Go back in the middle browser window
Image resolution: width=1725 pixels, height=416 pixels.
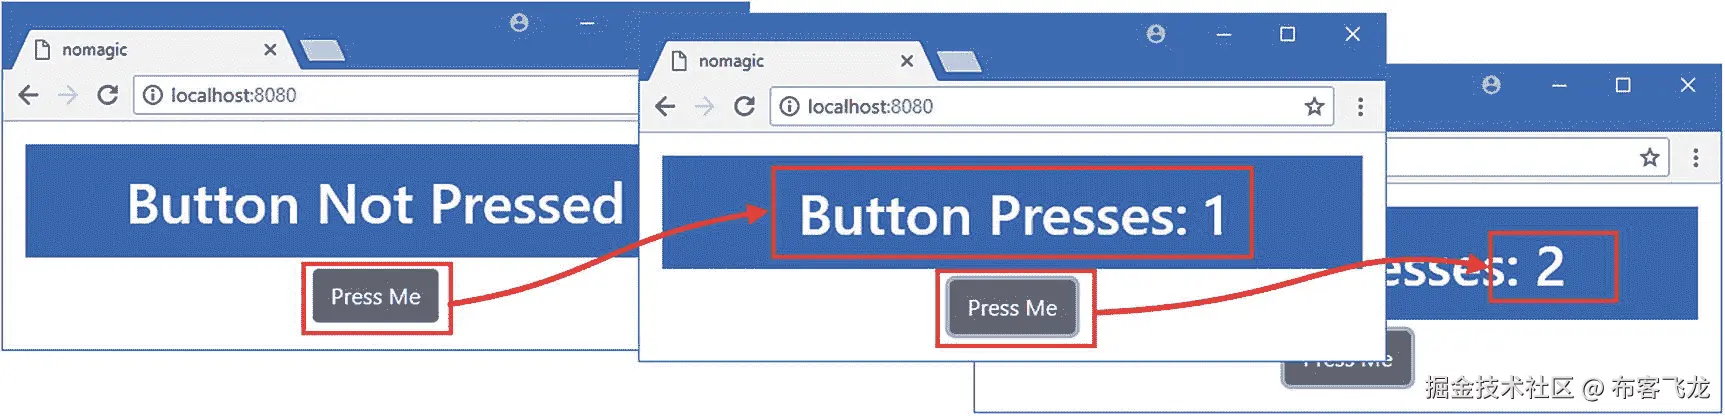(x=665, y=106)
